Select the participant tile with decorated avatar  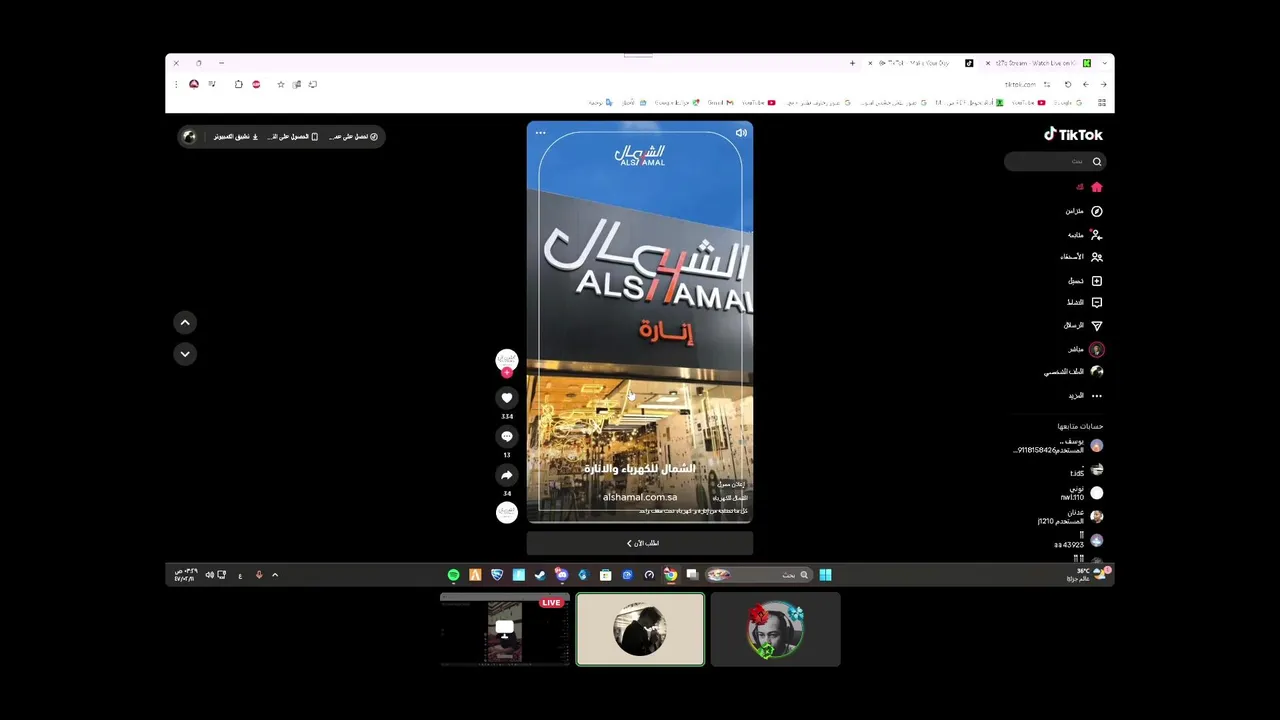click(776, 629)
